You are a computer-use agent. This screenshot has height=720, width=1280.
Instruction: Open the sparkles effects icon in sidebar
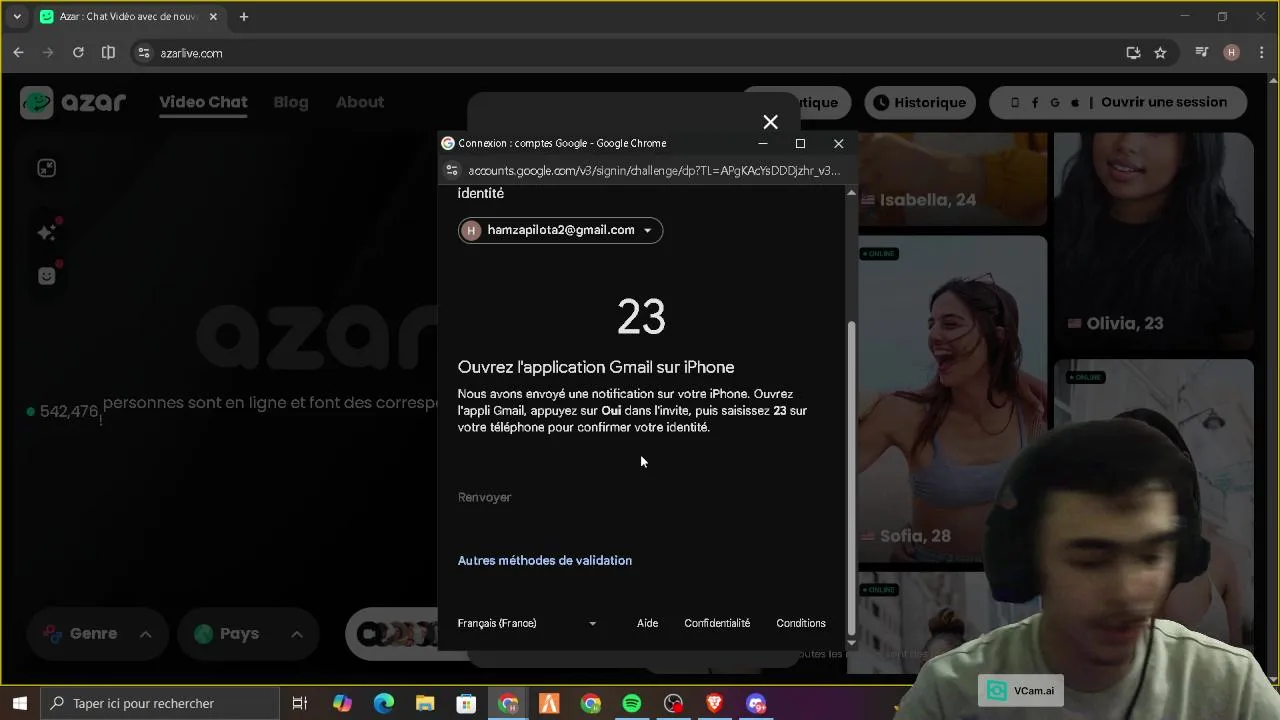[46, 232]
